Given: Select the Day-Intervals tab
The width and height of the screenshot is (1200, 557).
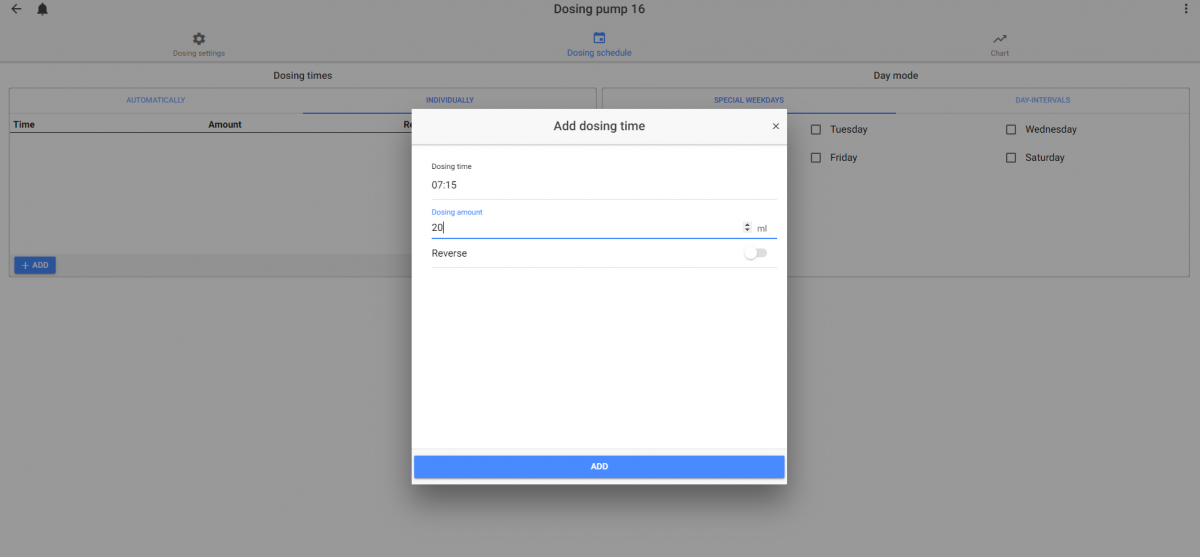Looking at the screenshot, I should 1043,100.
